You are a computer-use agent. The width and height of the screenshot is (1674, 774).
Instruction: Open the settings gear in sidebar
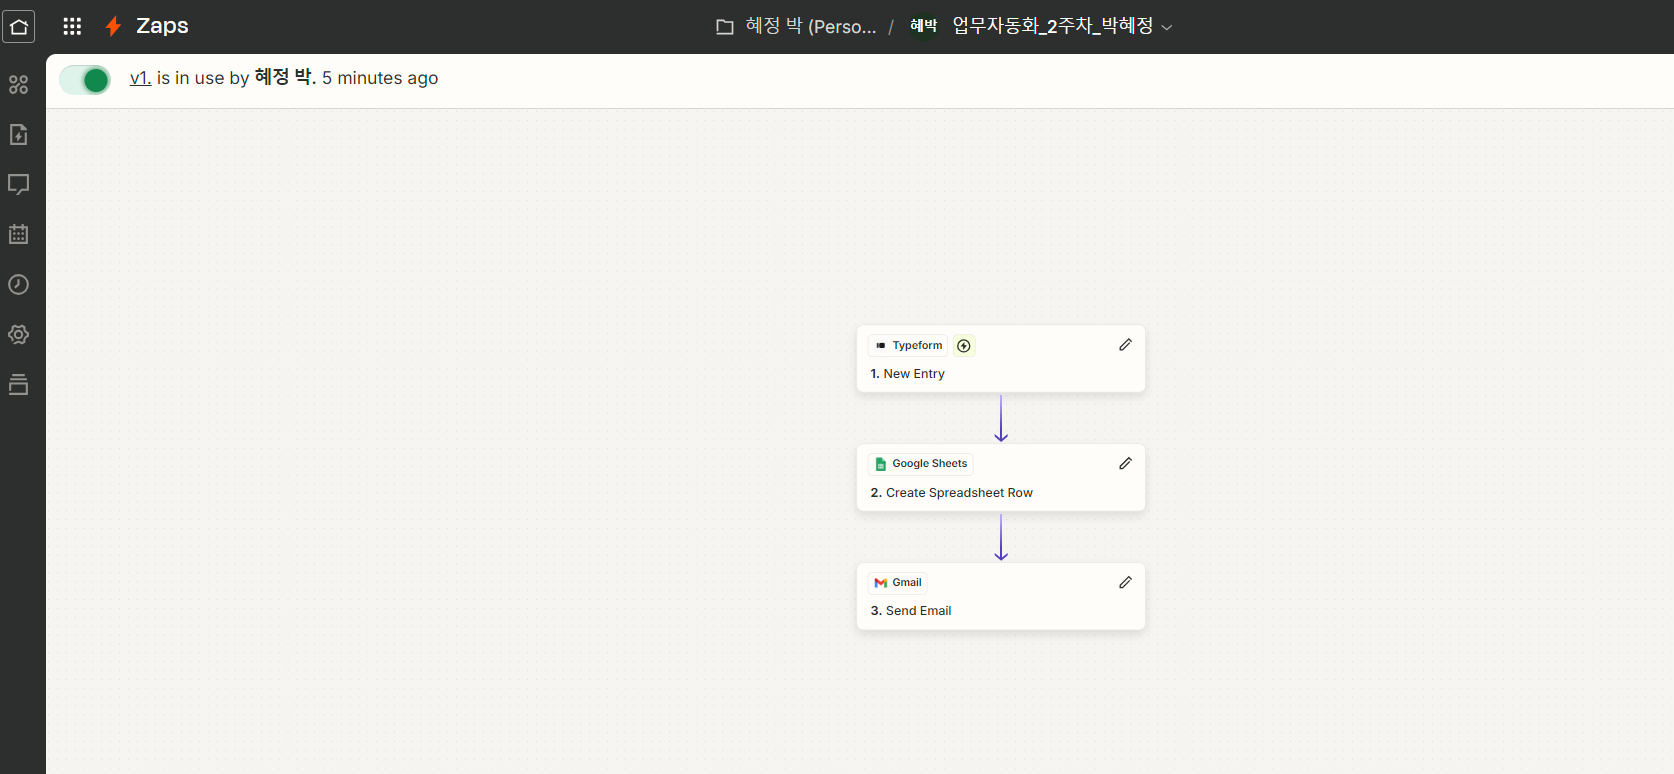click(18, 334)
